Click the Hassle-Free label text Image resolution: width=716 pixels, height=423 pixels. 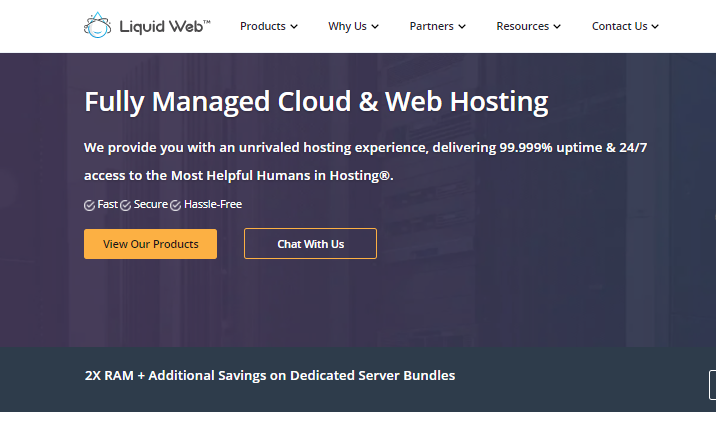[x=213, y=204]
